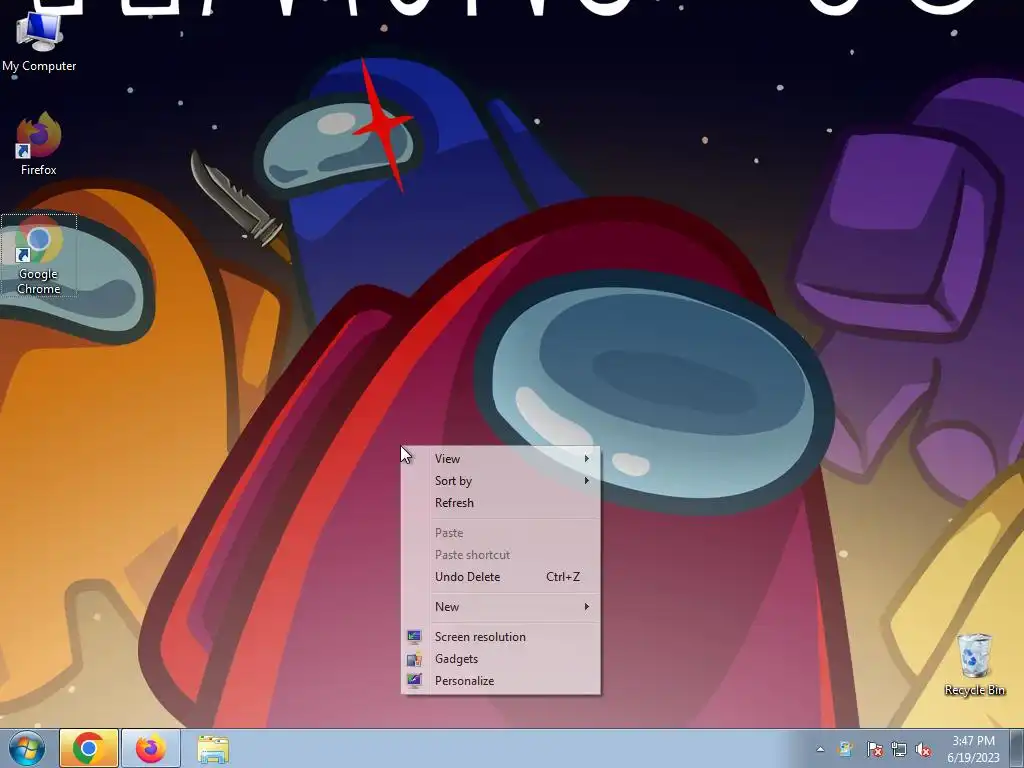Viewport: 1024px width, 768px height.
Task: Launch Chrome from the taskbar
Action: coord(89,748)
